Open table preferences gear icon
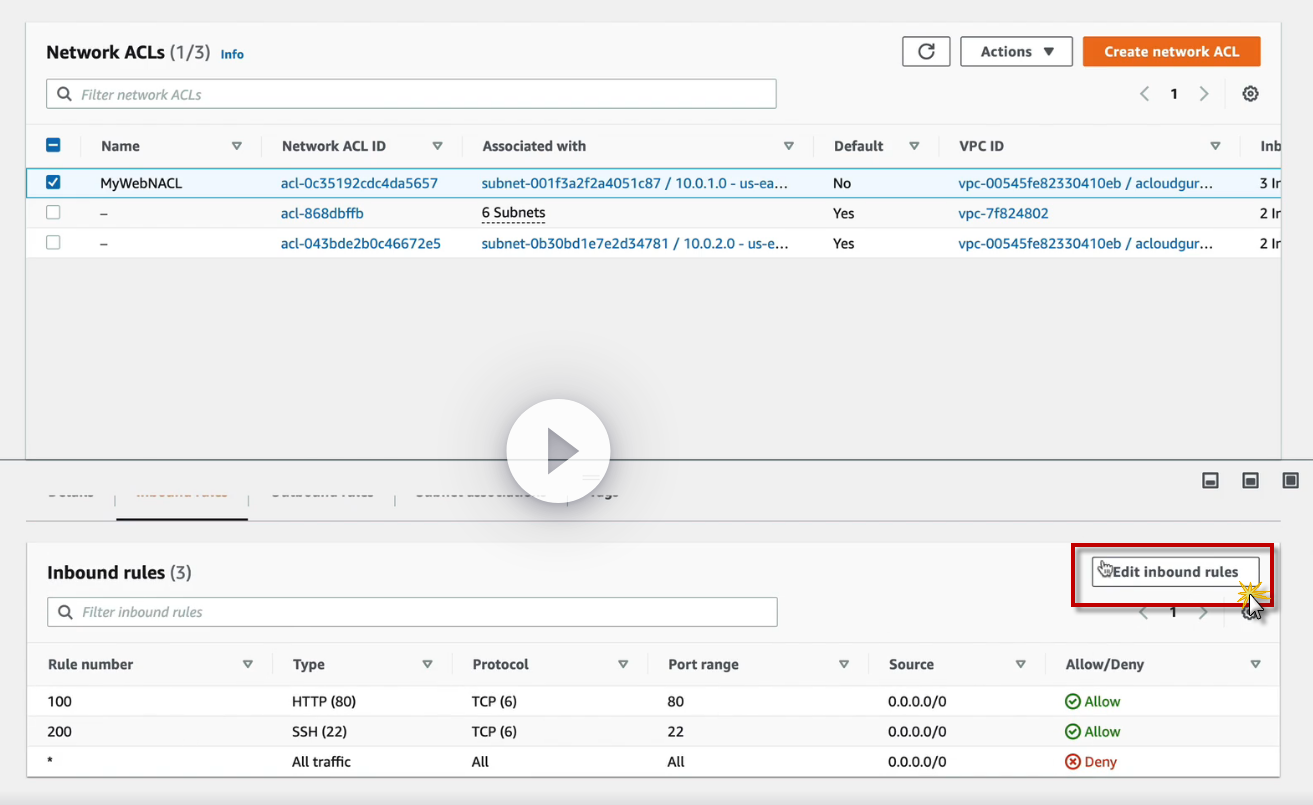1313x805 pixels. [1250, 94]
